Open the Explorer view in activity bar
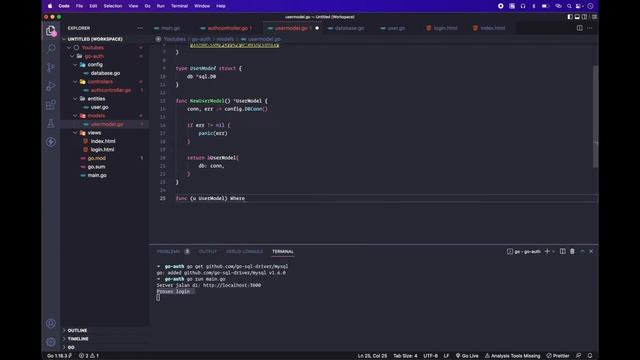Viewport: 640px width, 360px height. (x=51, y=31)
